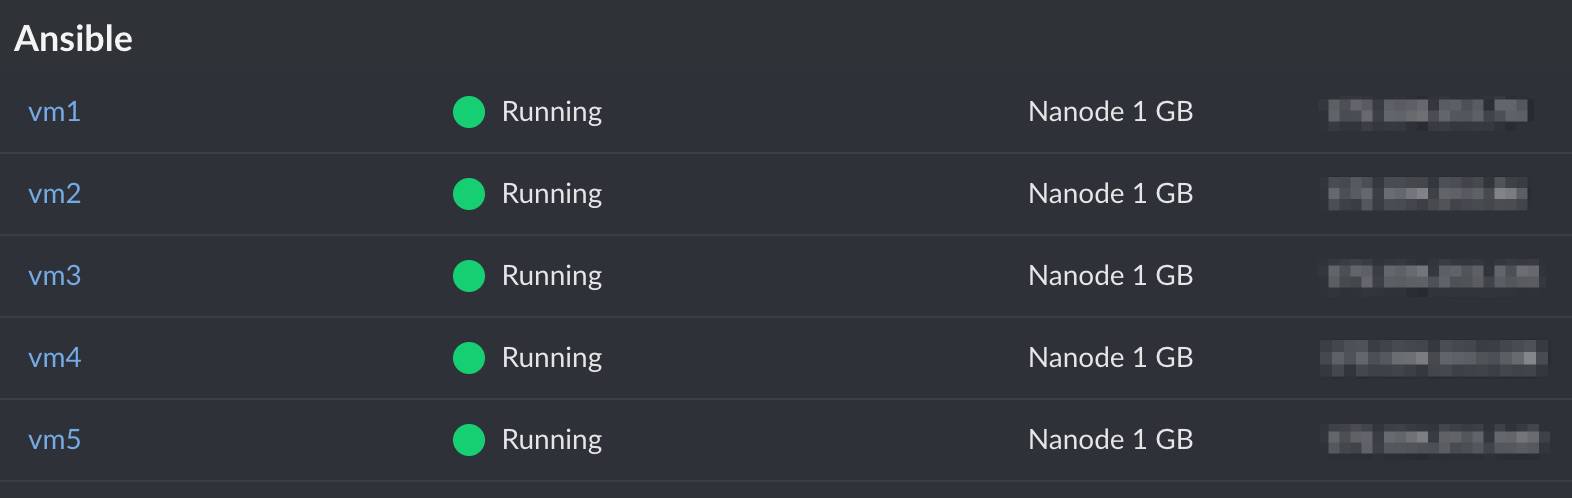Click the green status dot for vm3
The height and width of the screenshot is (498, 1572).
(469, 276)
